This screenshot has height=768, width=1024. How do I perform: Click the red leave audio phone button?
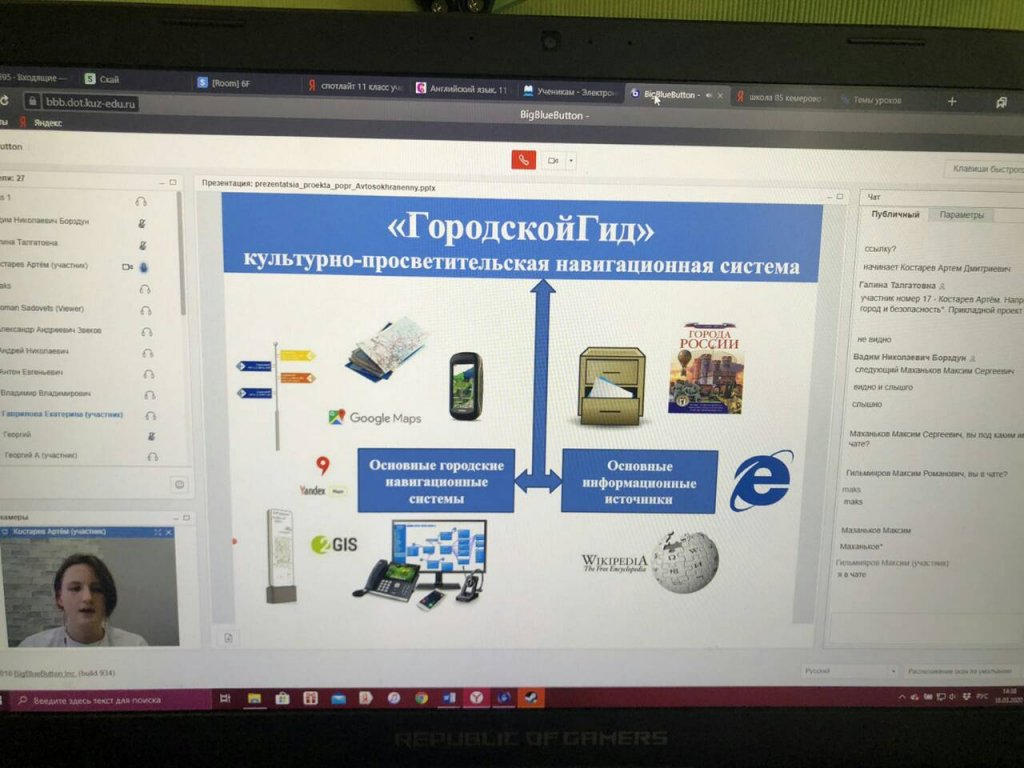523,160
